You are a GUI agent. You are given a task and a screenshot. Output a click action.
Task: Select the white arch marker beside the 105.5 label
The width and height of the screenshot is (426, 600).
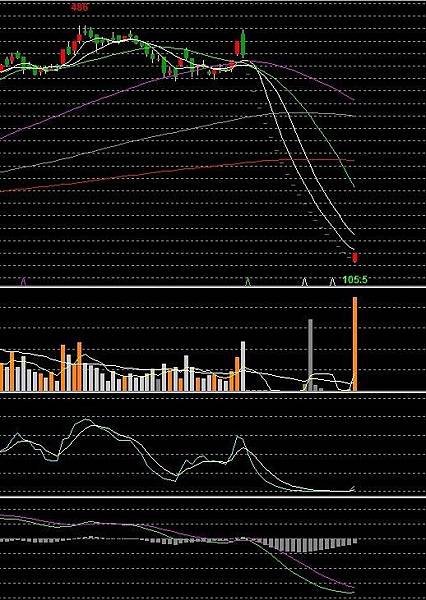(x=333, y=282)
